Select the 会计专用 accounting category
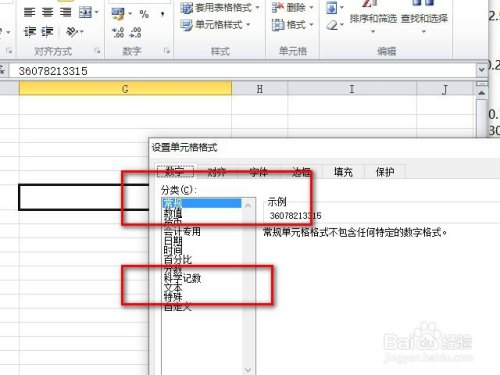Image resolution: width=500 pixels, height=375 pixels. [202, 231]
